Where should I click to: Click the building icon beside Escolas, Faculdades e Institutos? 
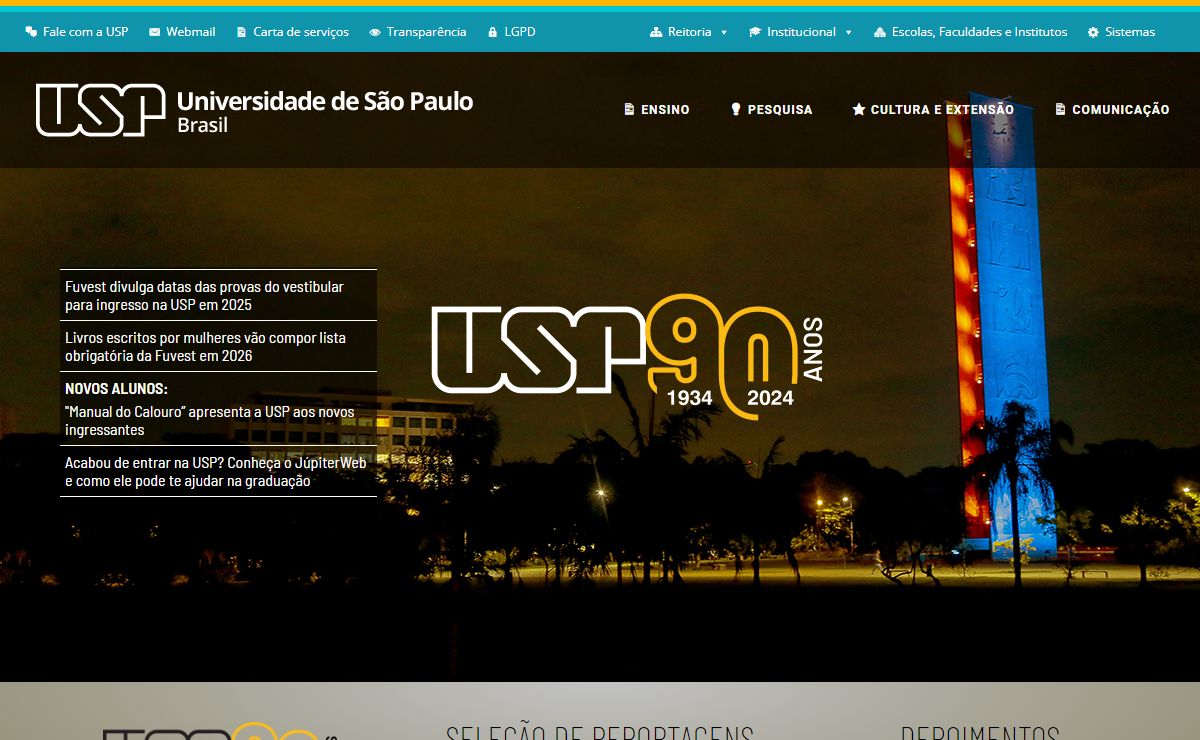(880, 32)
